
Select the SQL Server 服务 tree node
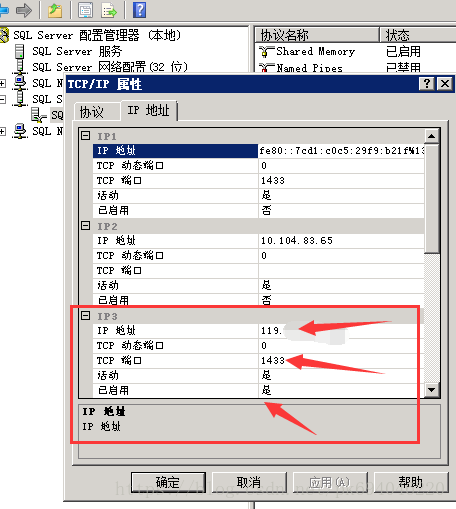click(x=77, y=51)
